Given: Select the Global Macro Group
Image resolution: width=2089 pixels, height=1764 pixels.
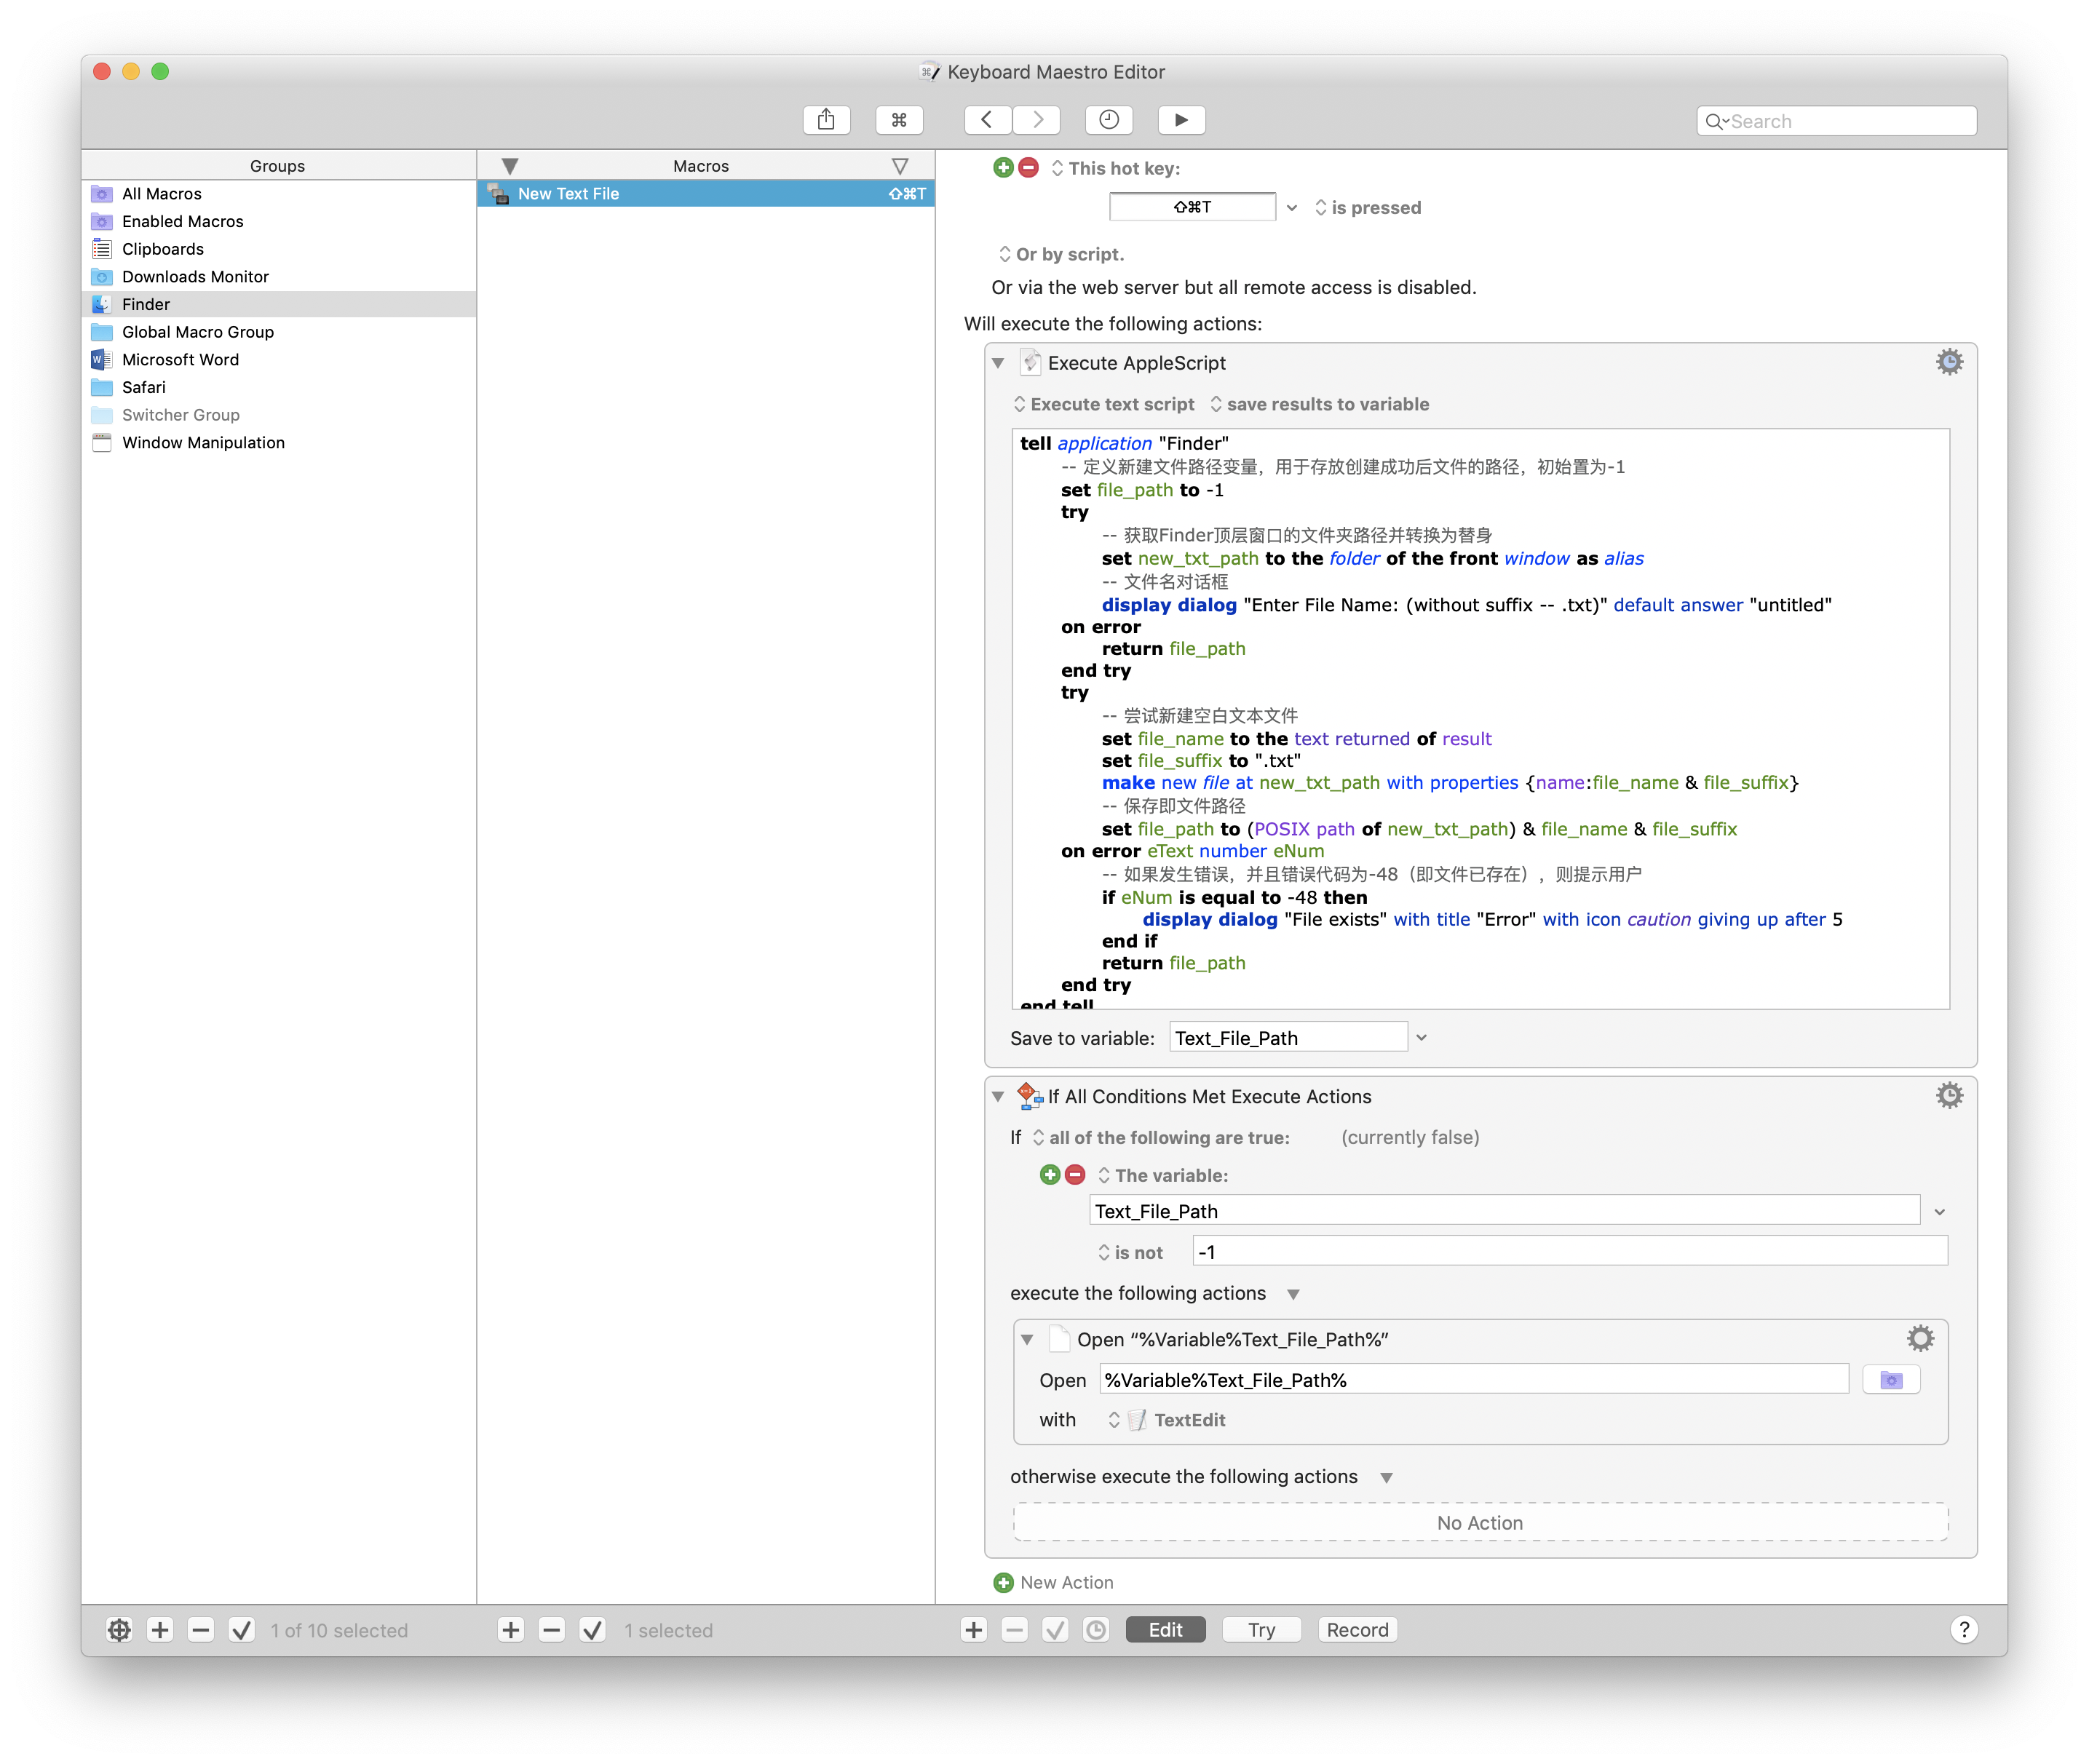Looking at the screenshot, I should click(x=198, y=332).
